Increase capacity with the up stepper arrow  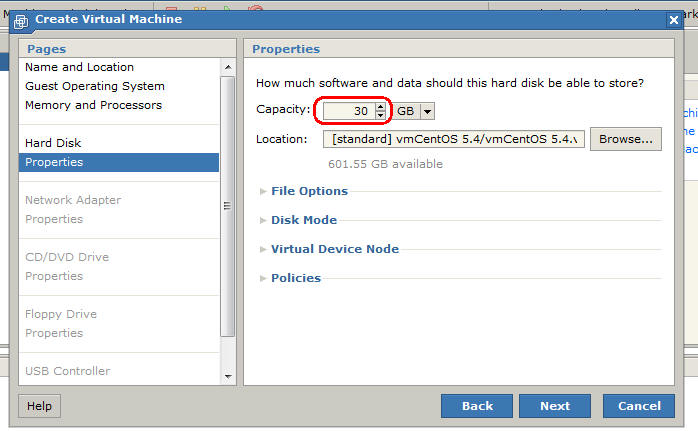pos(380,106)
